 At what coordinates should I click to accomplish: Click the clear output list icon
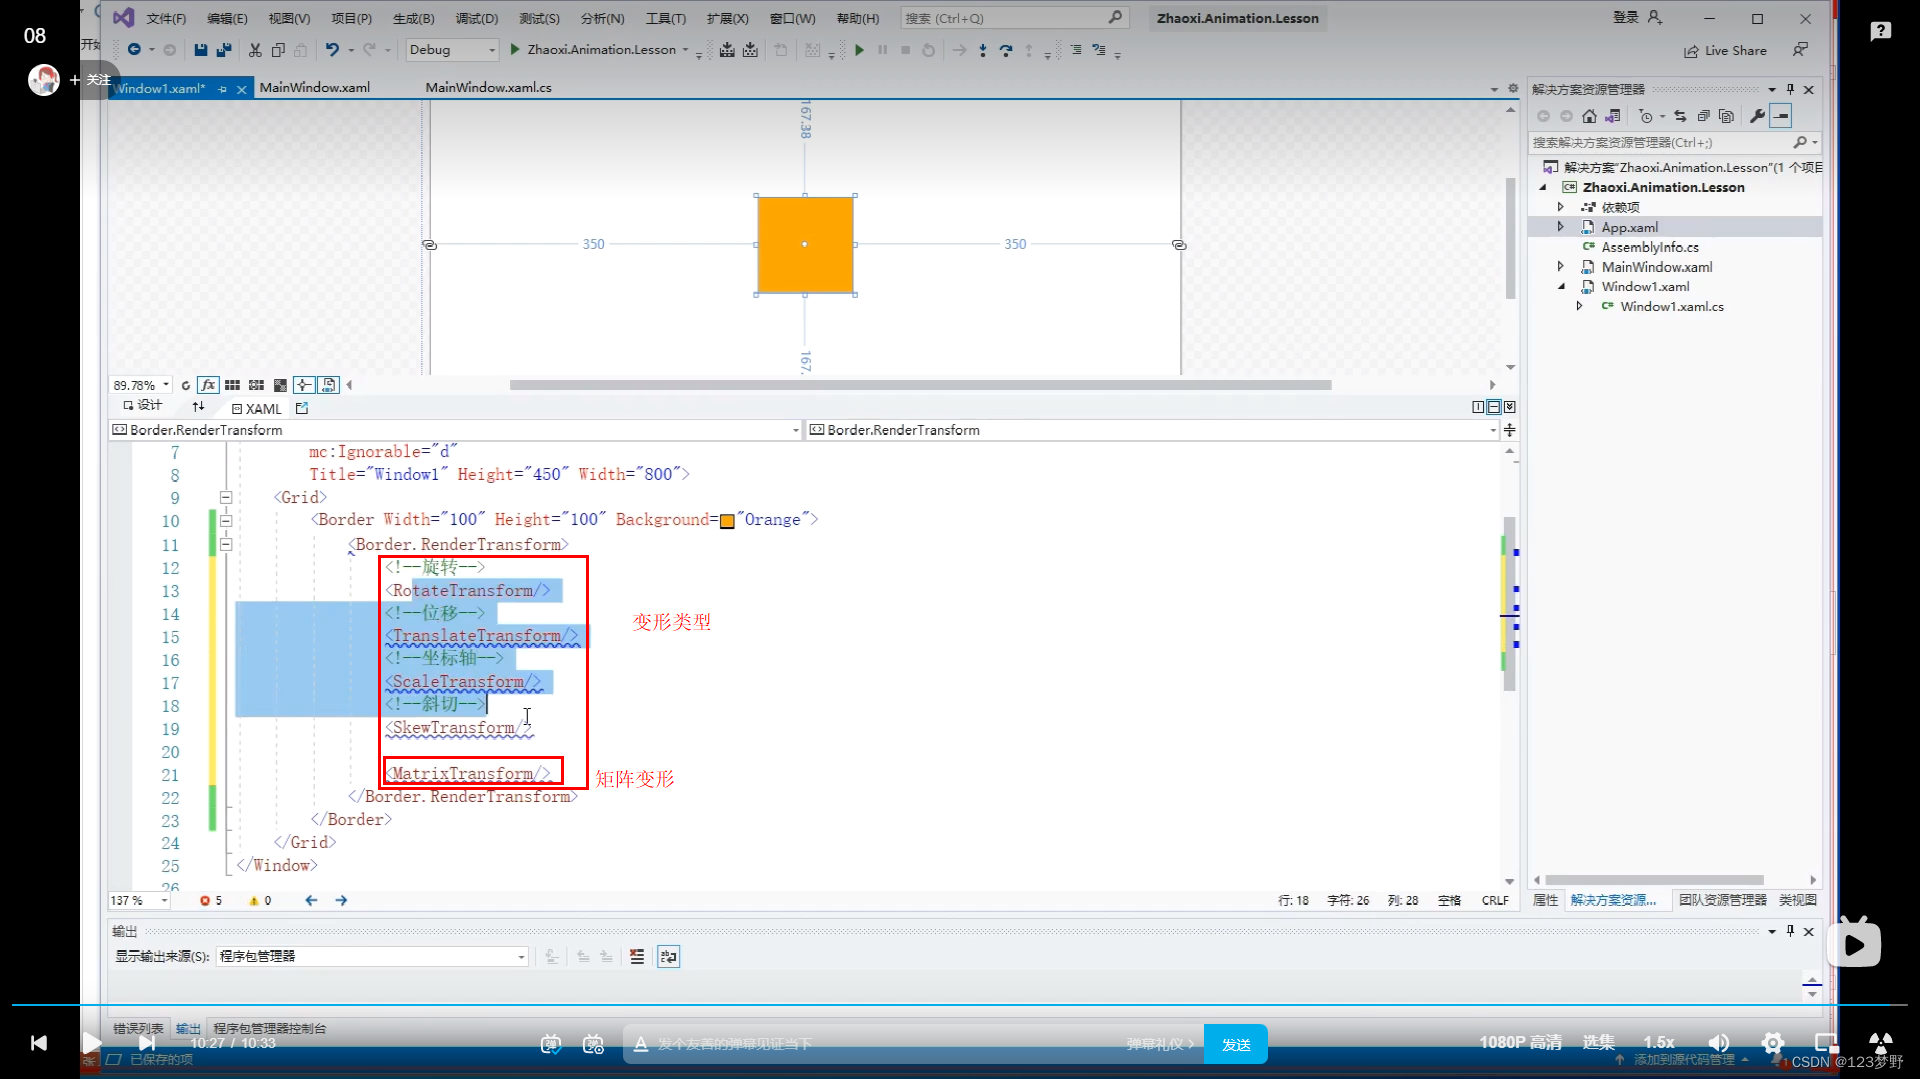click(637, 957)
